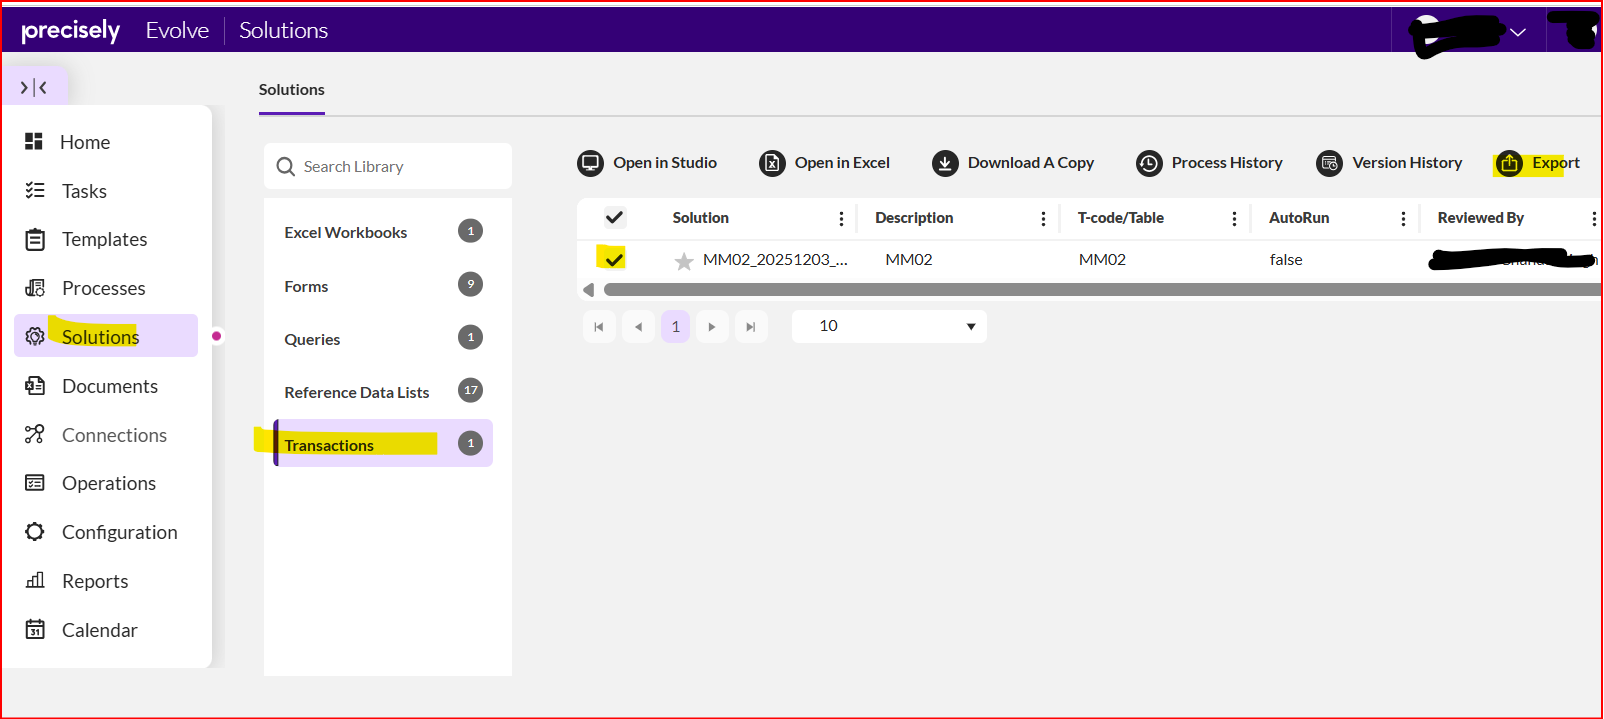The width and height of the screenshot is (1604, 719).
Task: Open Documents from the sidebar menu
Action: tap(110, 386)
